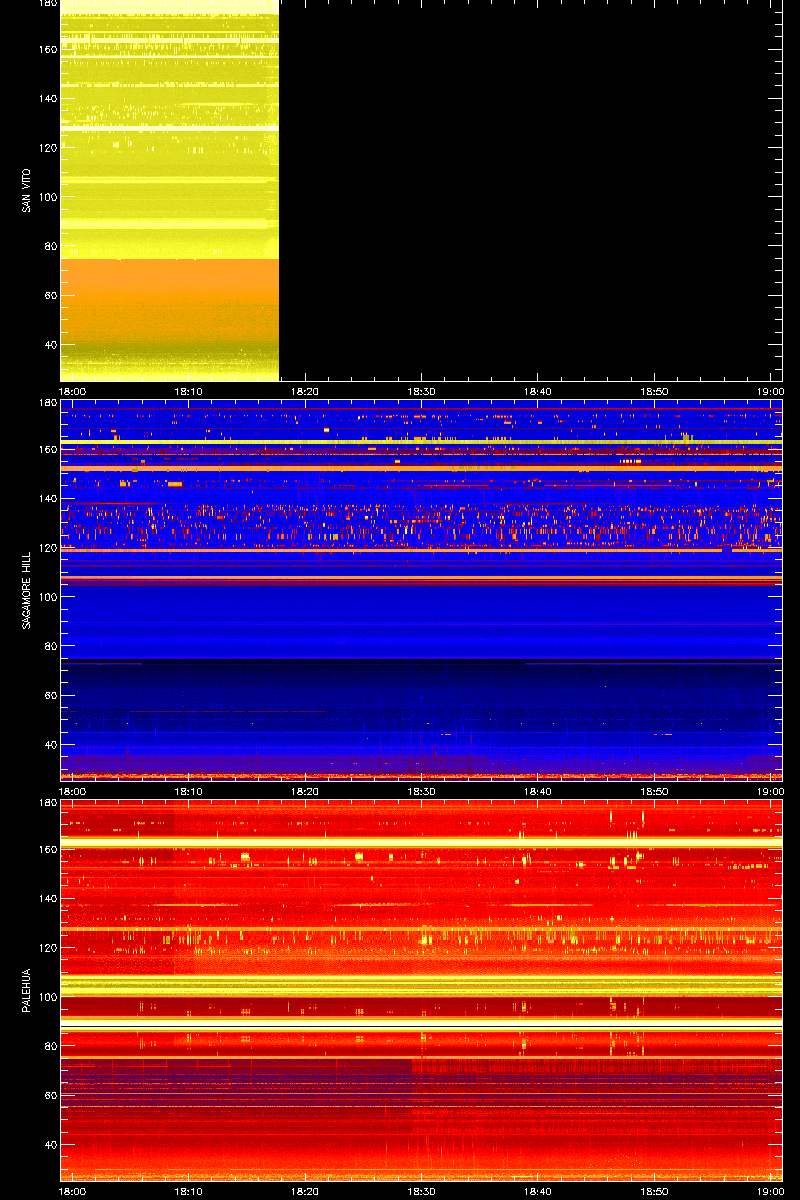
Task: Click frequency label 80 on San Vito axis
Action: click(x=50, y=246)
